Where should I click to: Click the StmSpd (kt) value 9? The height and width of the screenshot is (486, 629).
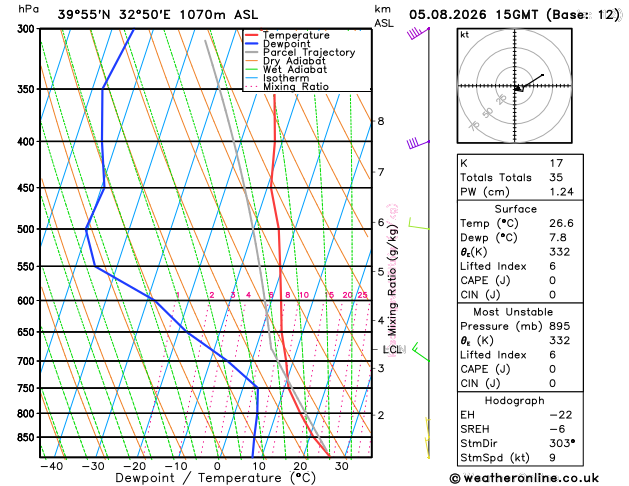tap(553, 458)
